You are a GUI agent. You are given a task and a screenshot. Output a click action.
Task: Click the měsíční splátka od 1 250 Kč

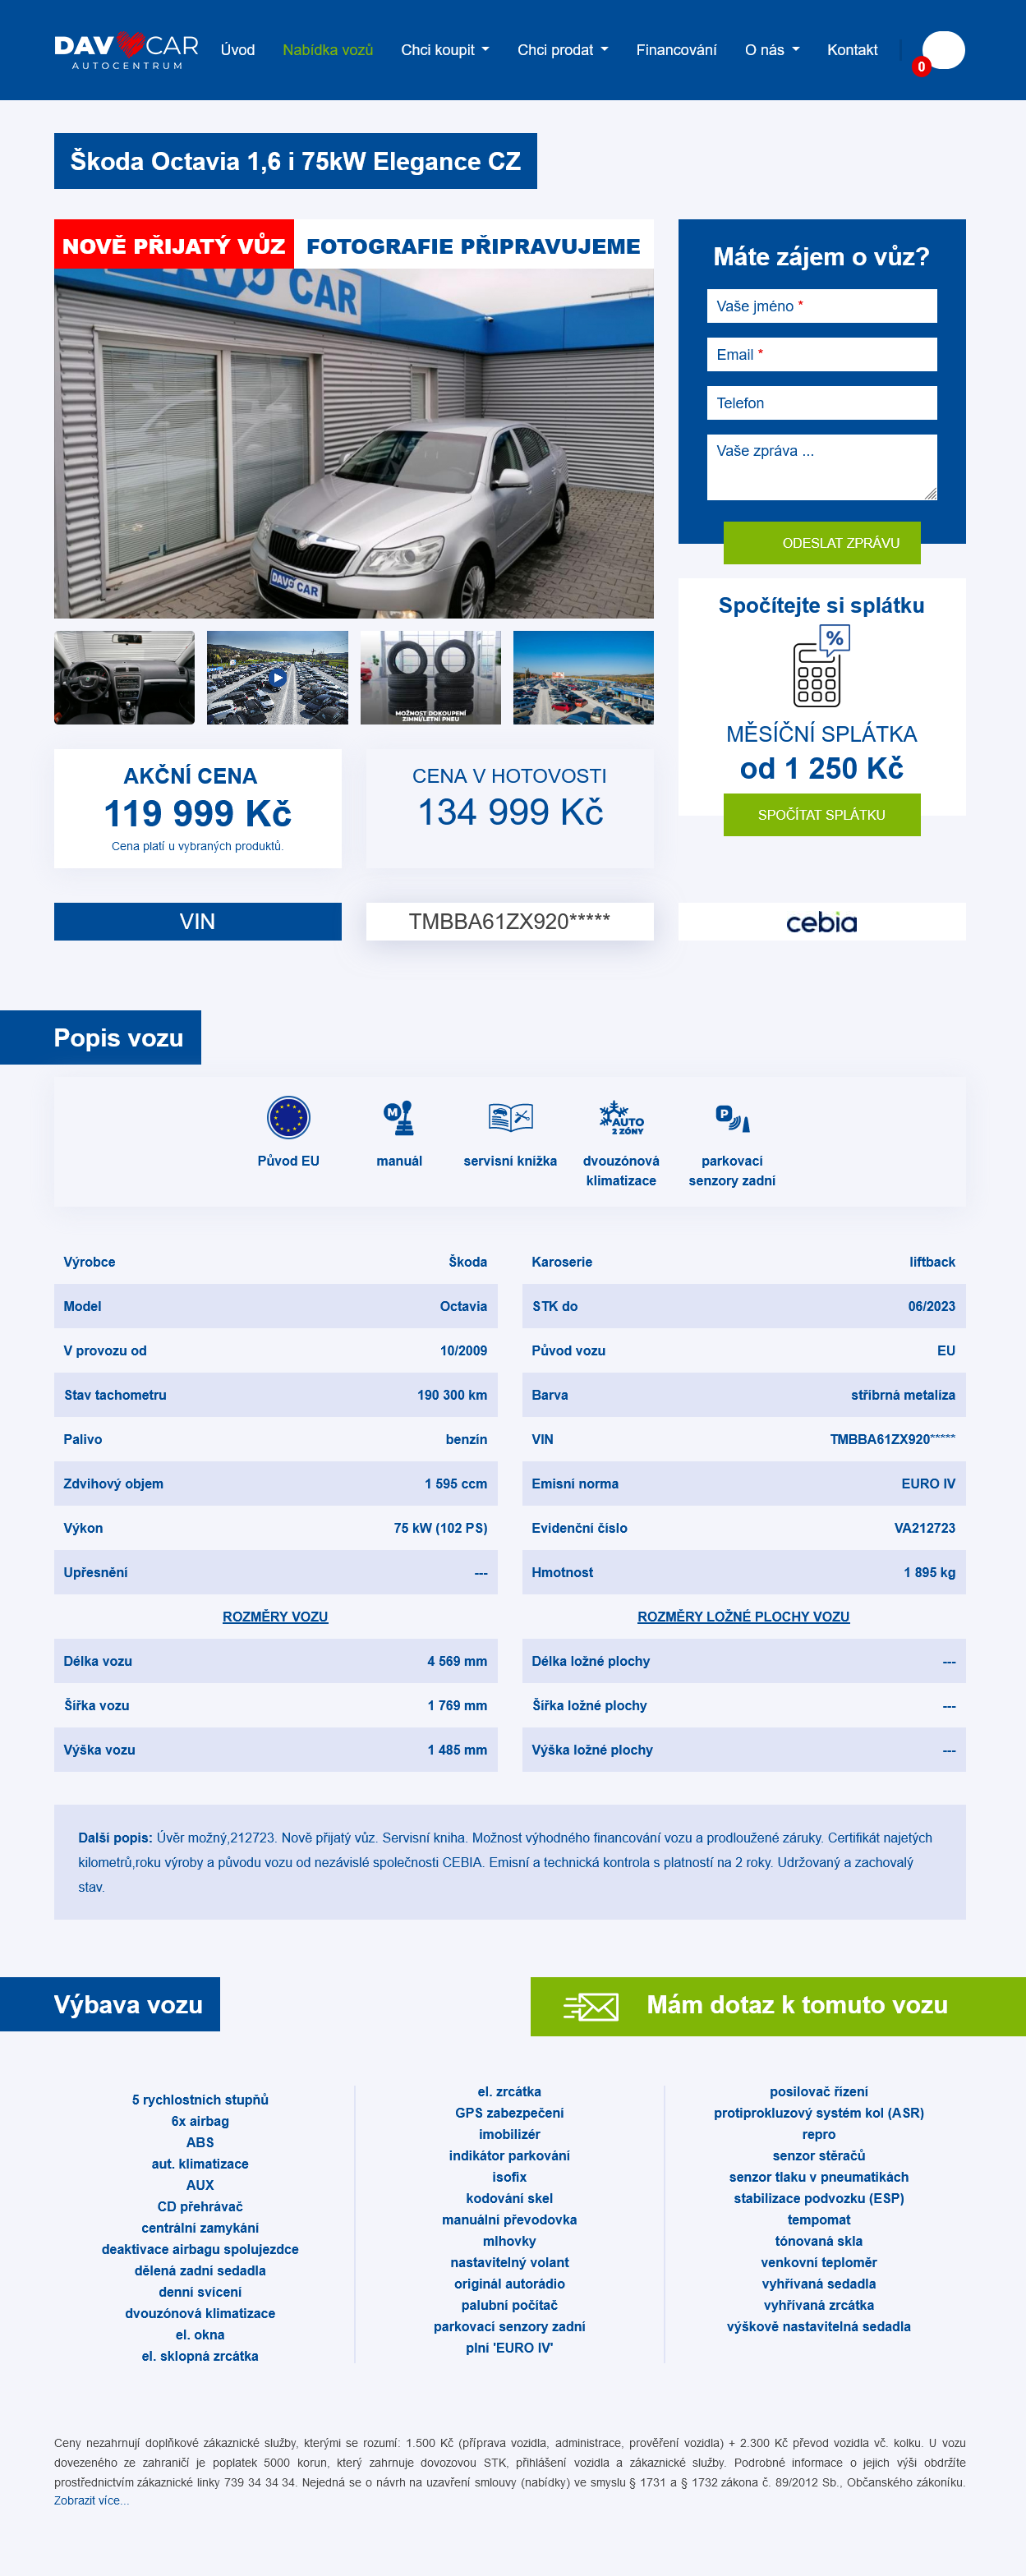coord(821,768)
